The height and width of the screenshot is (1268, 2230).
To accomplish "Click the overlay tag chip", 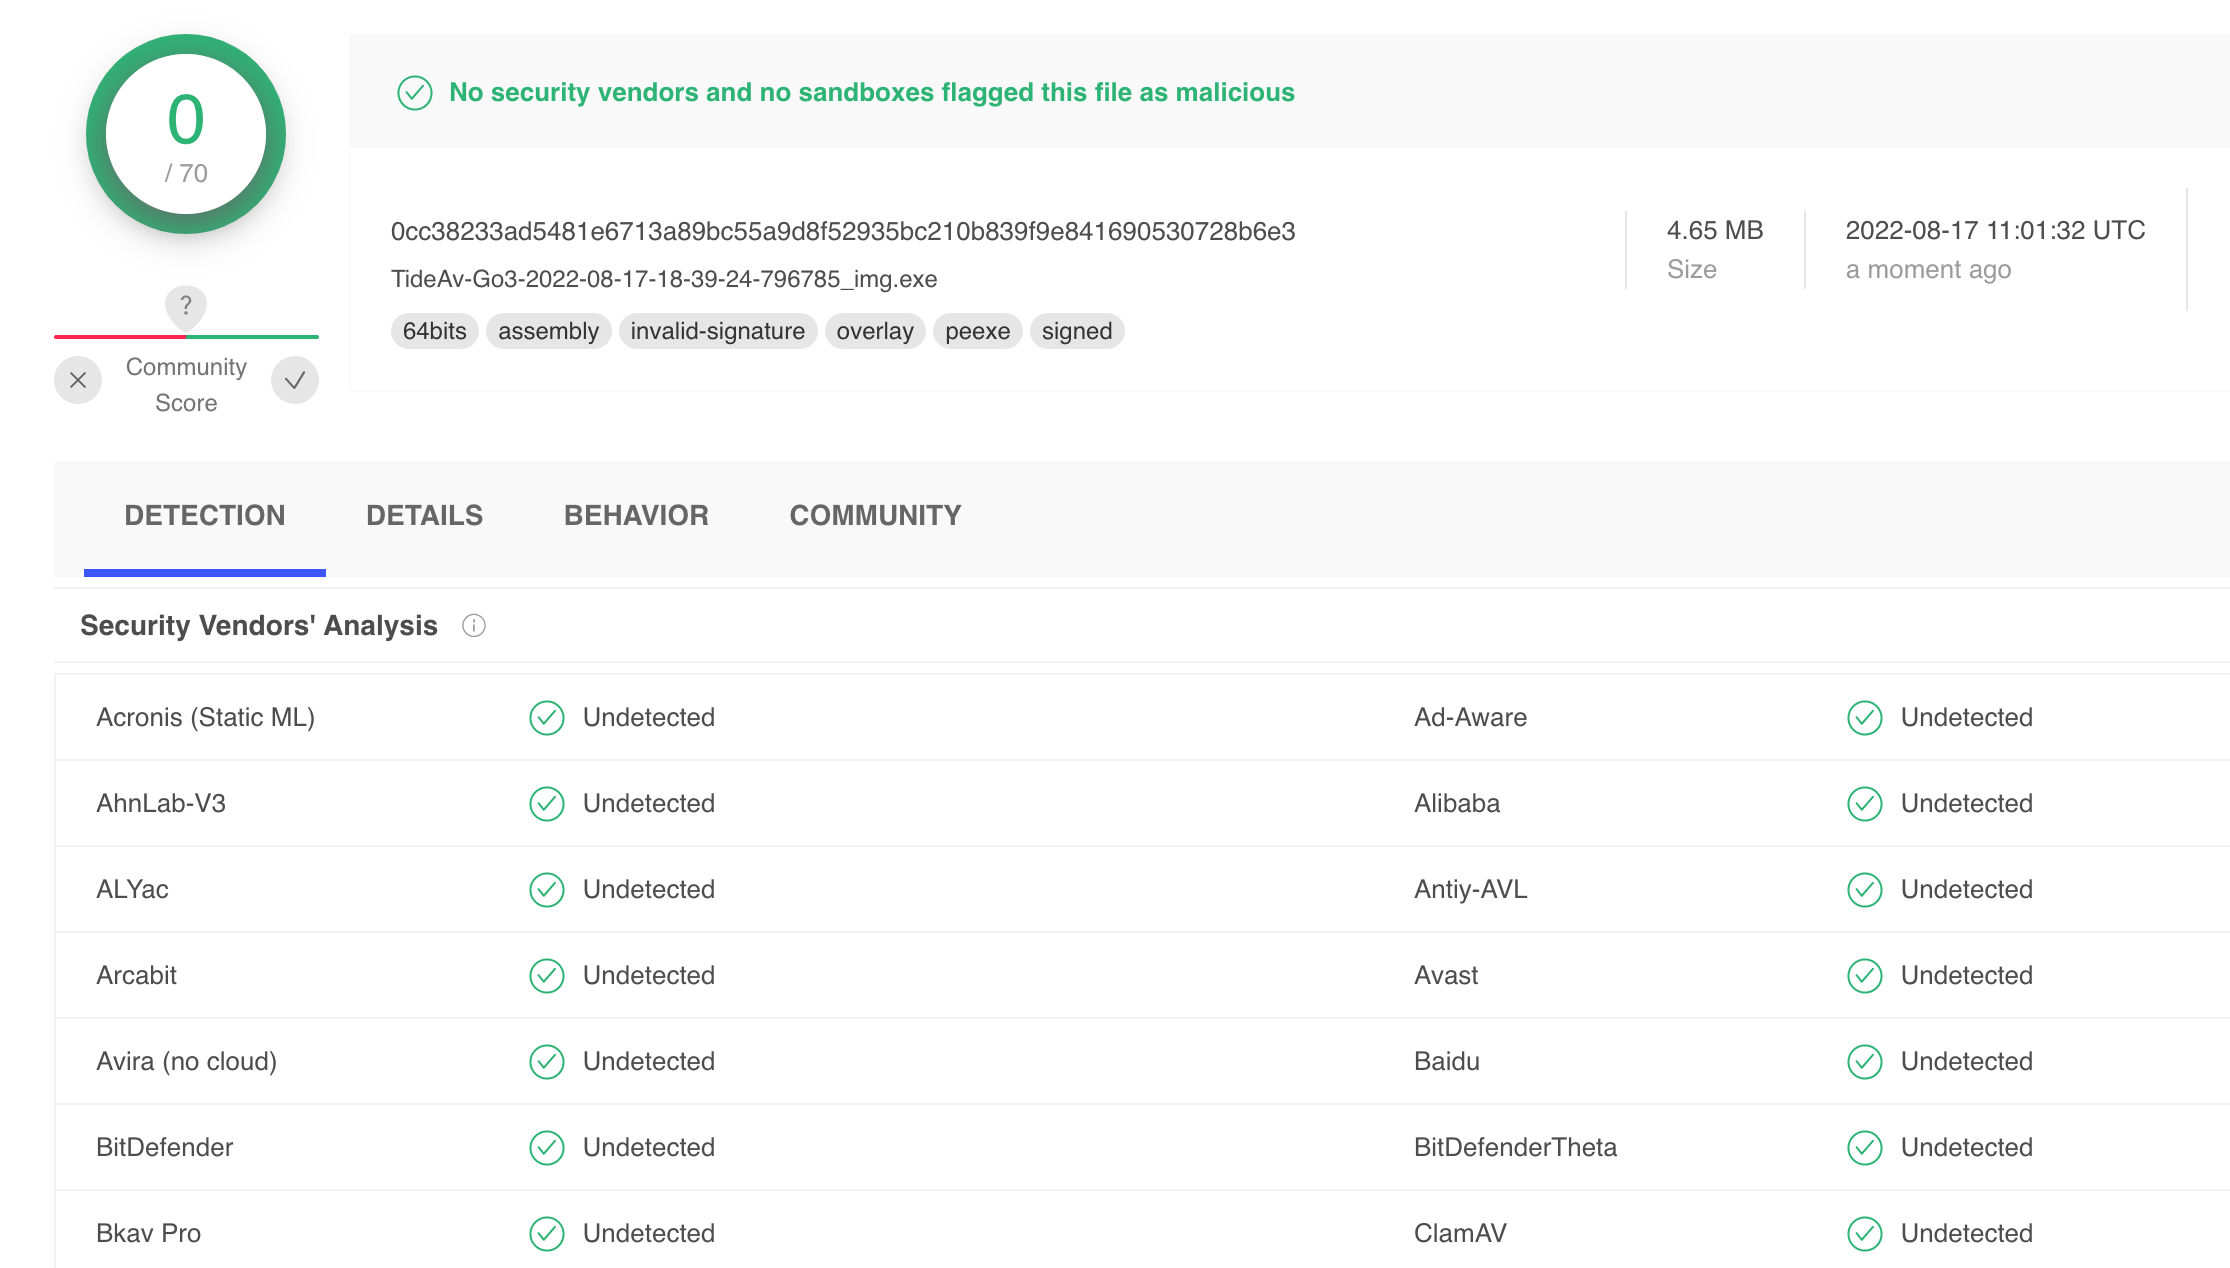I will tap(874, 332).
